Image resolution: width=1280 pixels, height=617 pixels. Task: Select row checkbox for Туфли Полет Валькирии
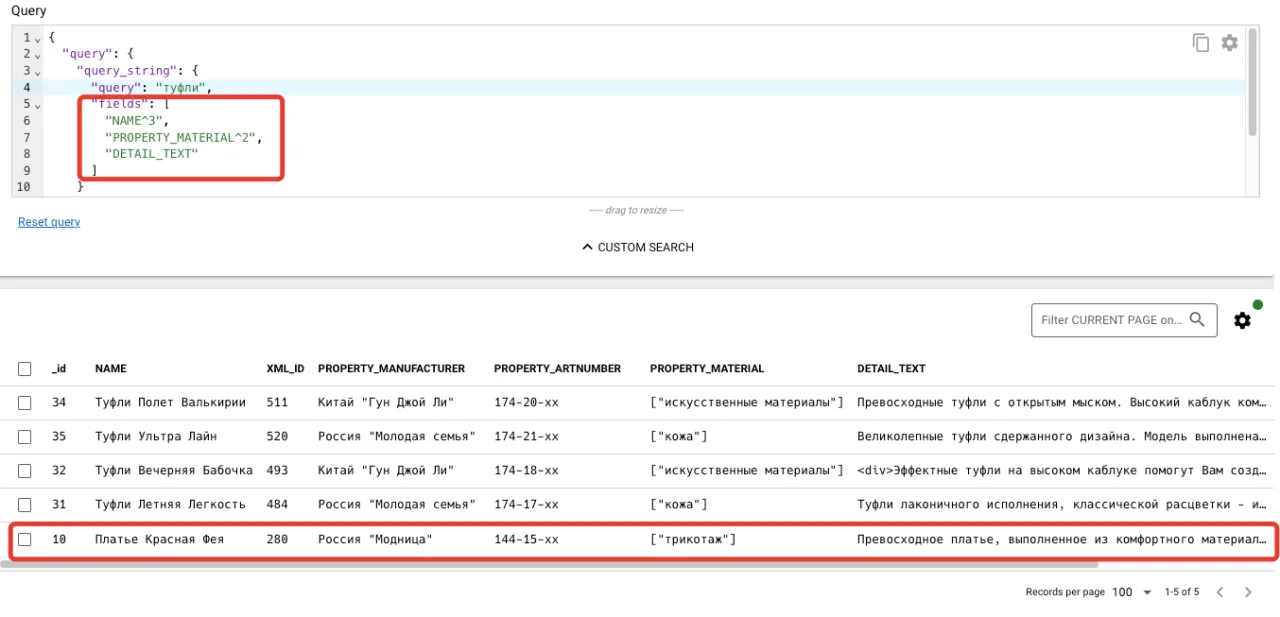(25, 403)
